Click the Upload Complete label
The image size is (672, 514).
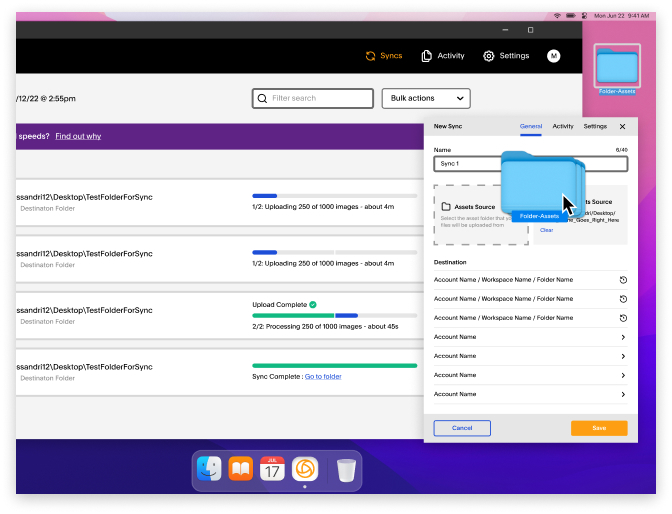pyautogui.click(x=279, y=305)
